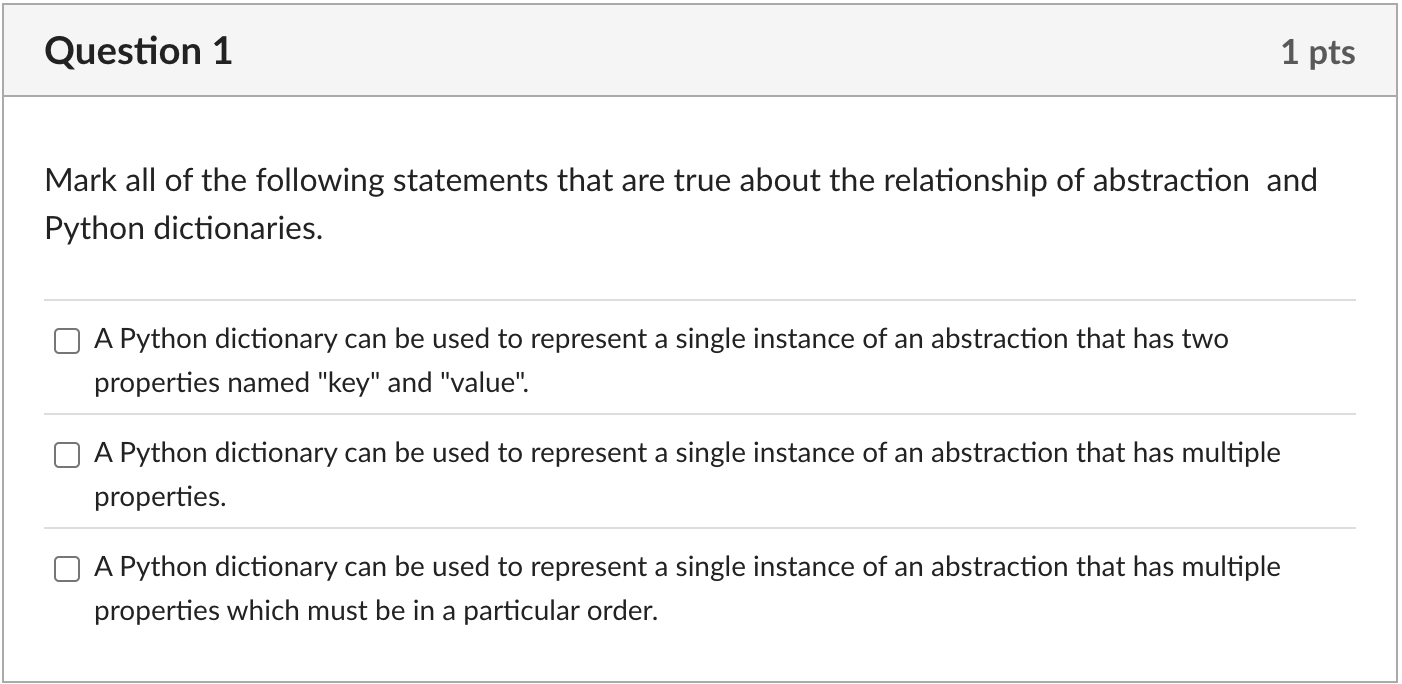Click the third answer row
This screenshot has width=1402, height=684.
point(686,588)
